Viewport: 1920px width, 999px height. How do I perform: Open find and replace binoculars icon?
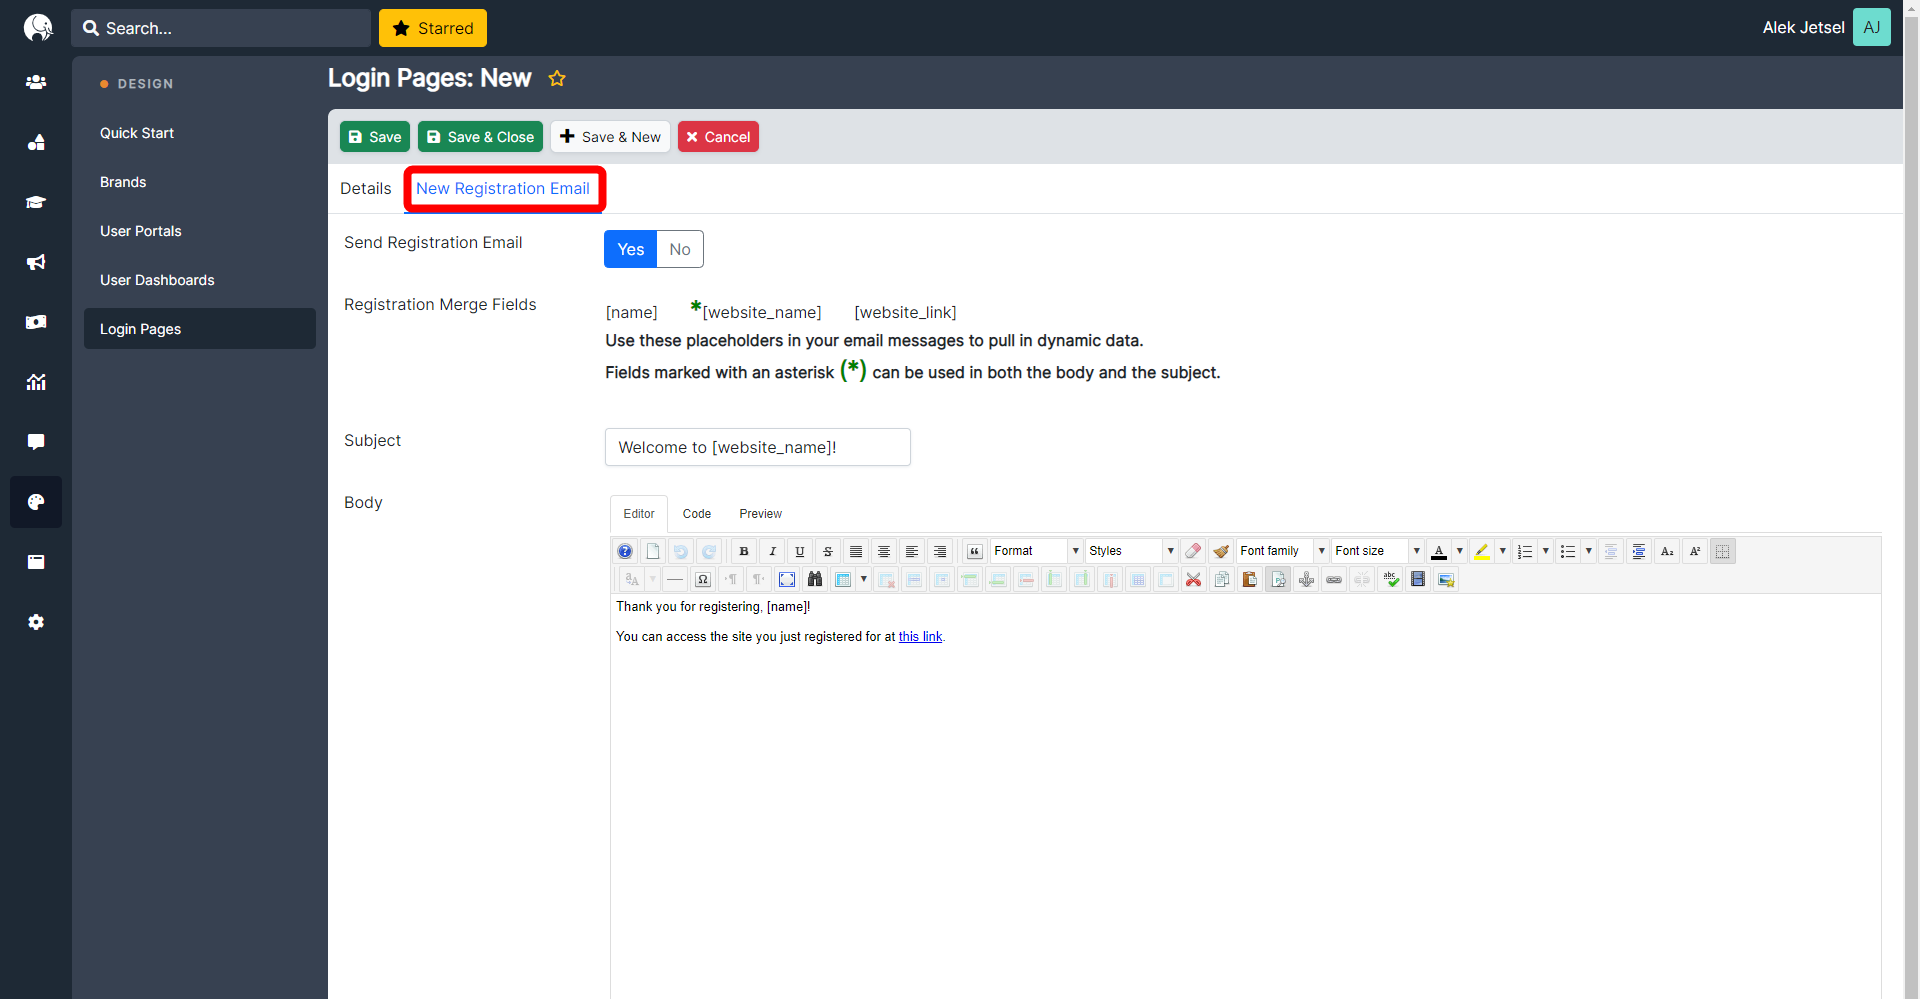(815, 579)
